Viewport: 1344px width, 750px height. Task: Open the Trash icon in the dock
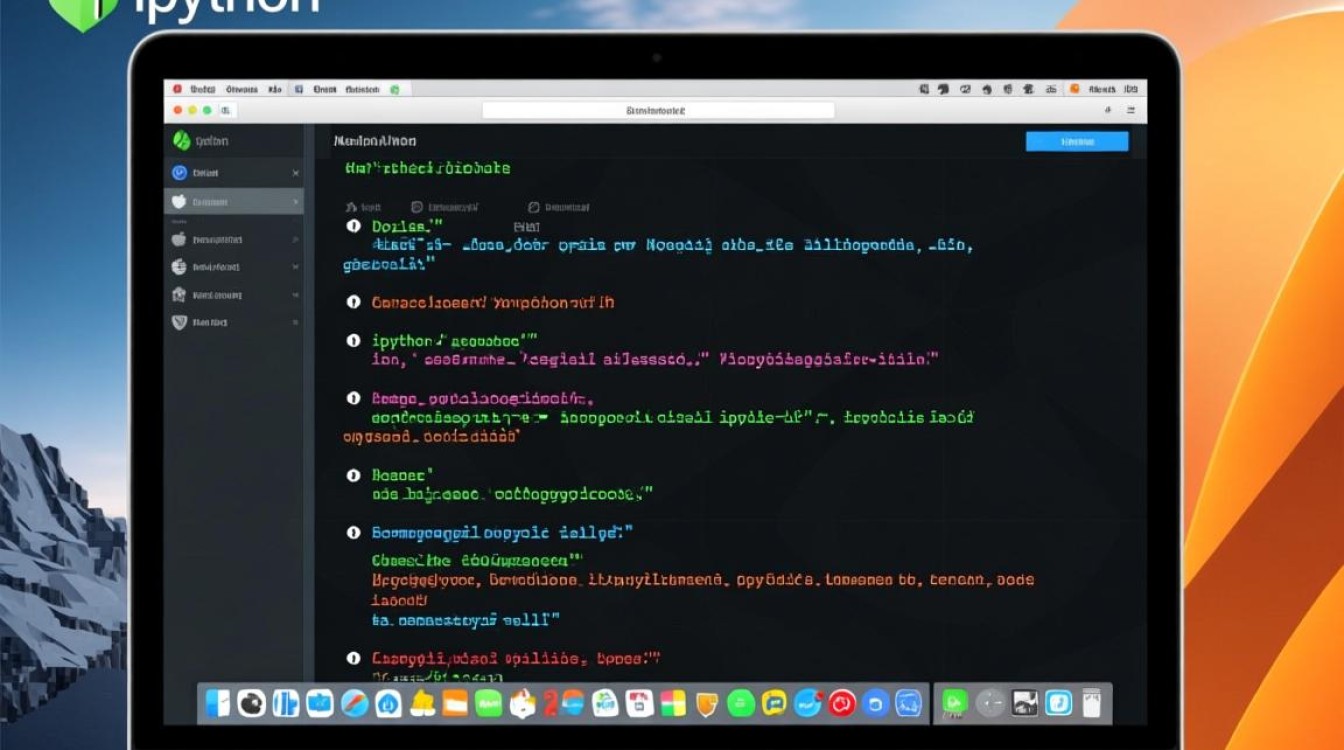1091,703
